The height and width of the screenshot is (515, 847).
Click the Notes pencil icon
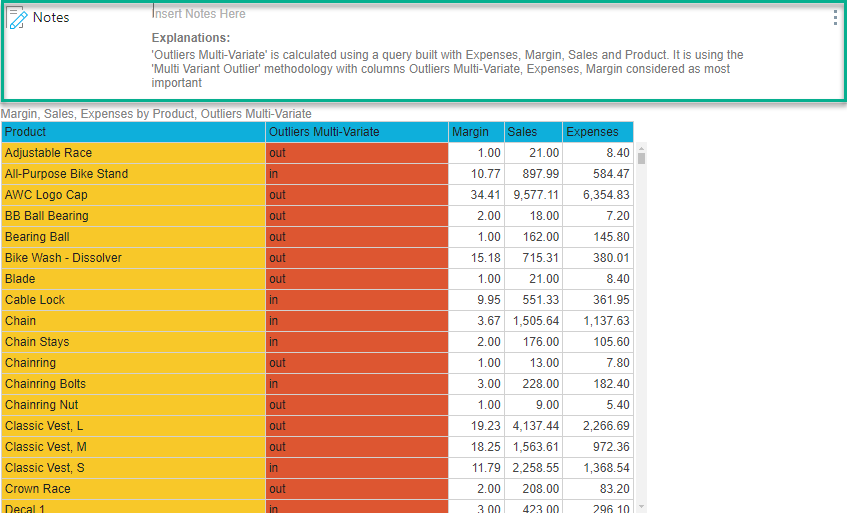pos(17,17)
